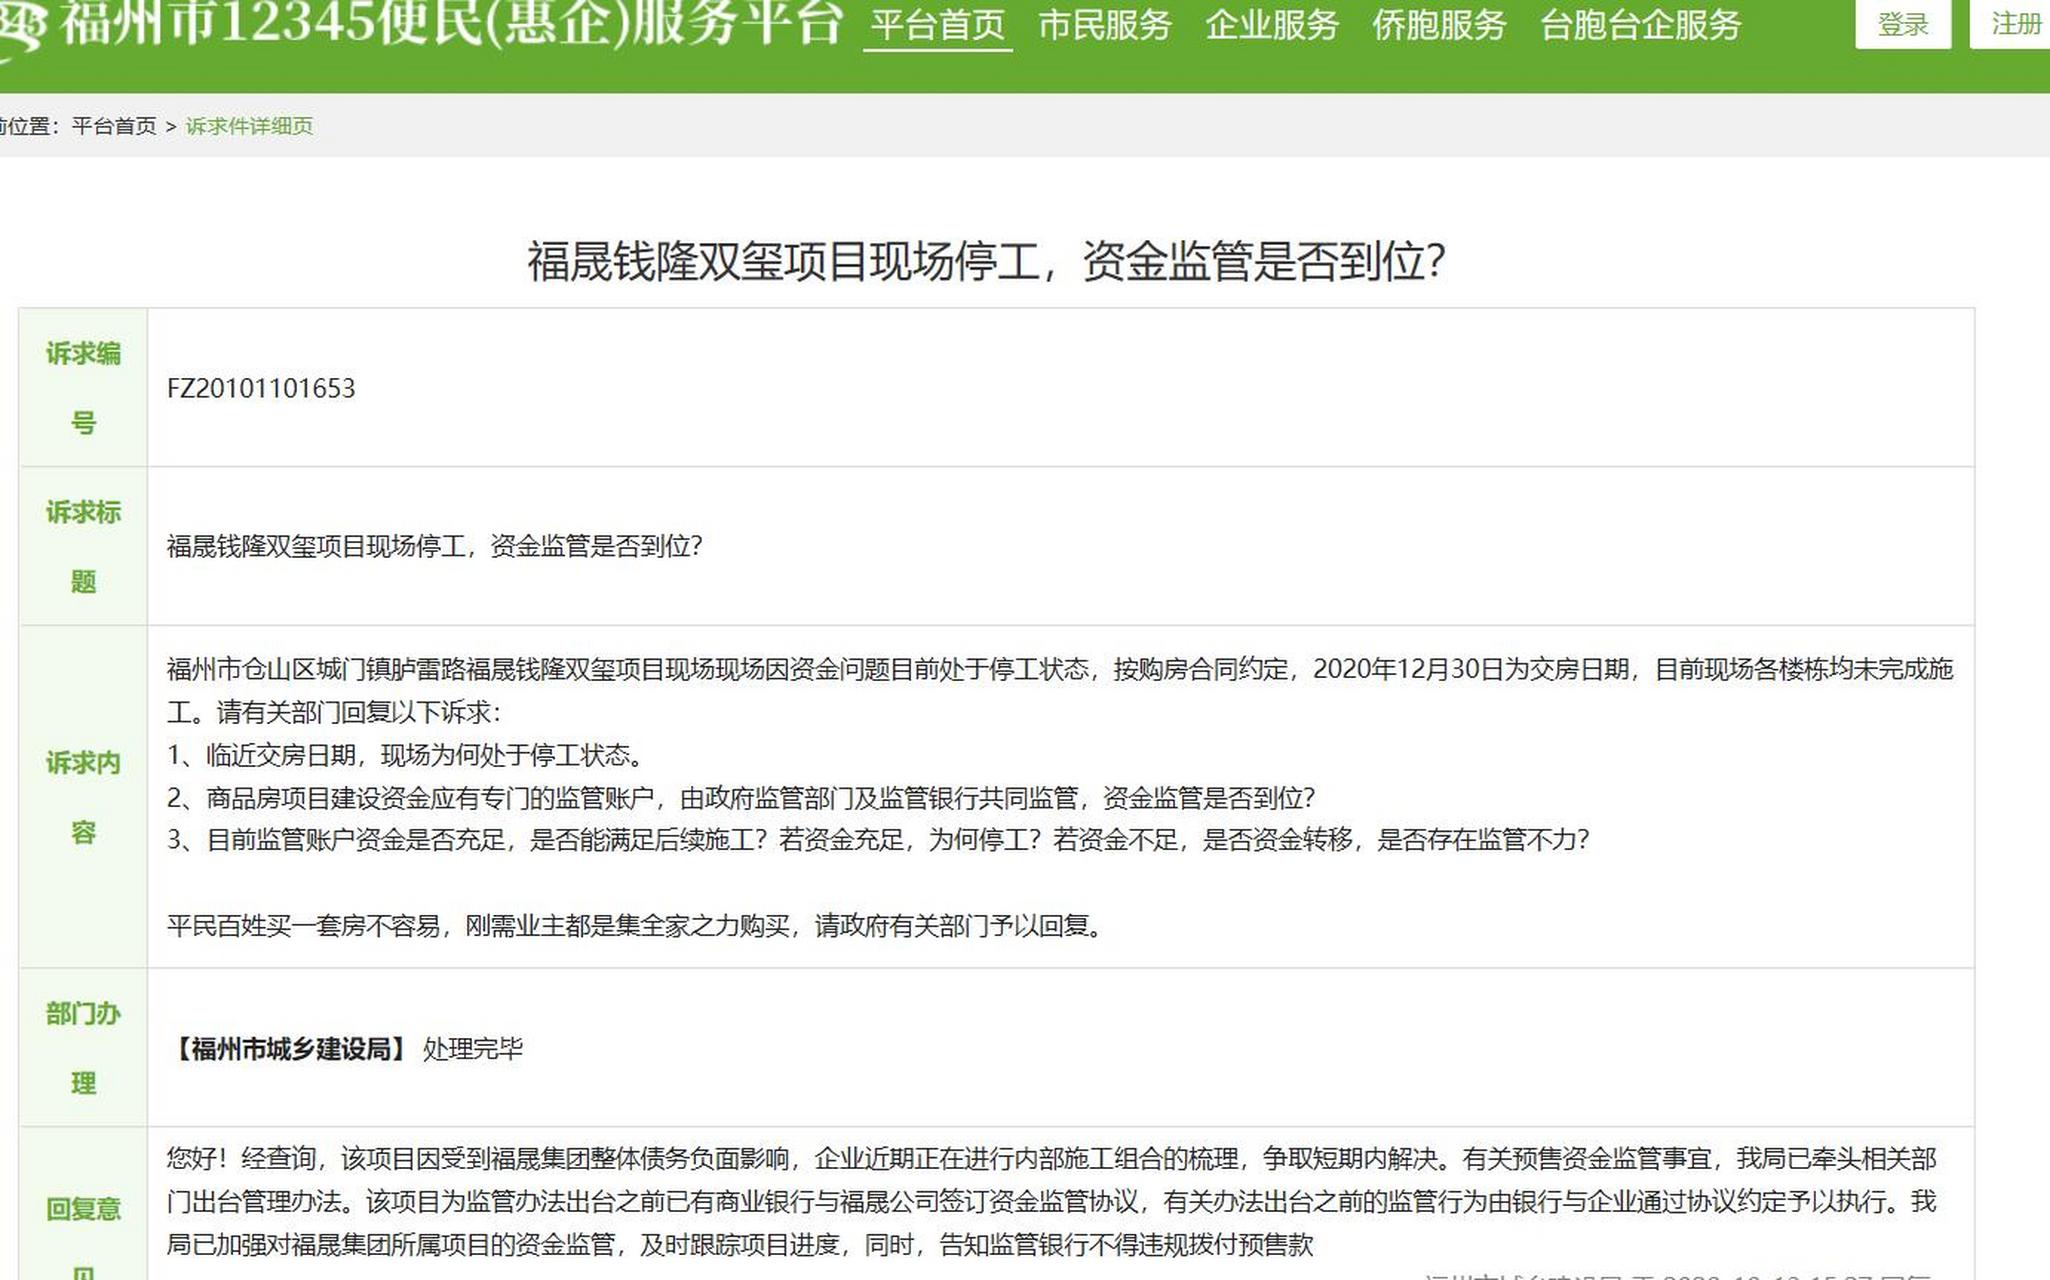The image size is (2050, 1280).
Task: Open the 侨胞服务 navigation tab
Action: tap(1439, 25)
